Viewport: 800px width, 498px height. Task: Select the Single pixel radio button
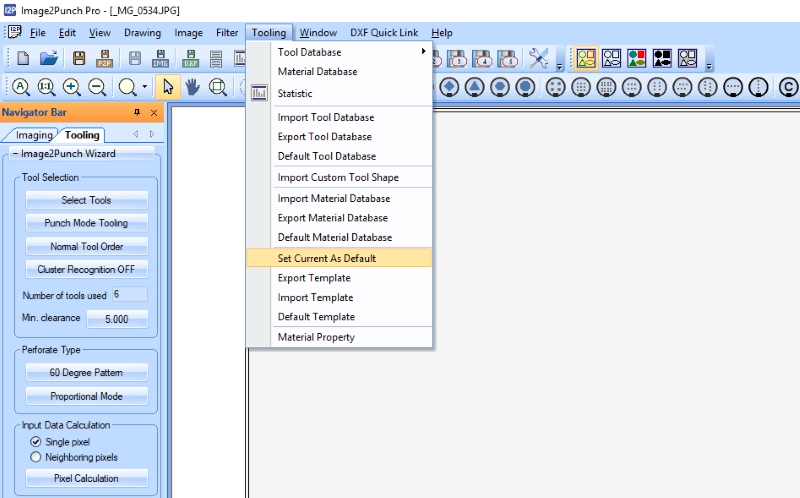[36, 442]
